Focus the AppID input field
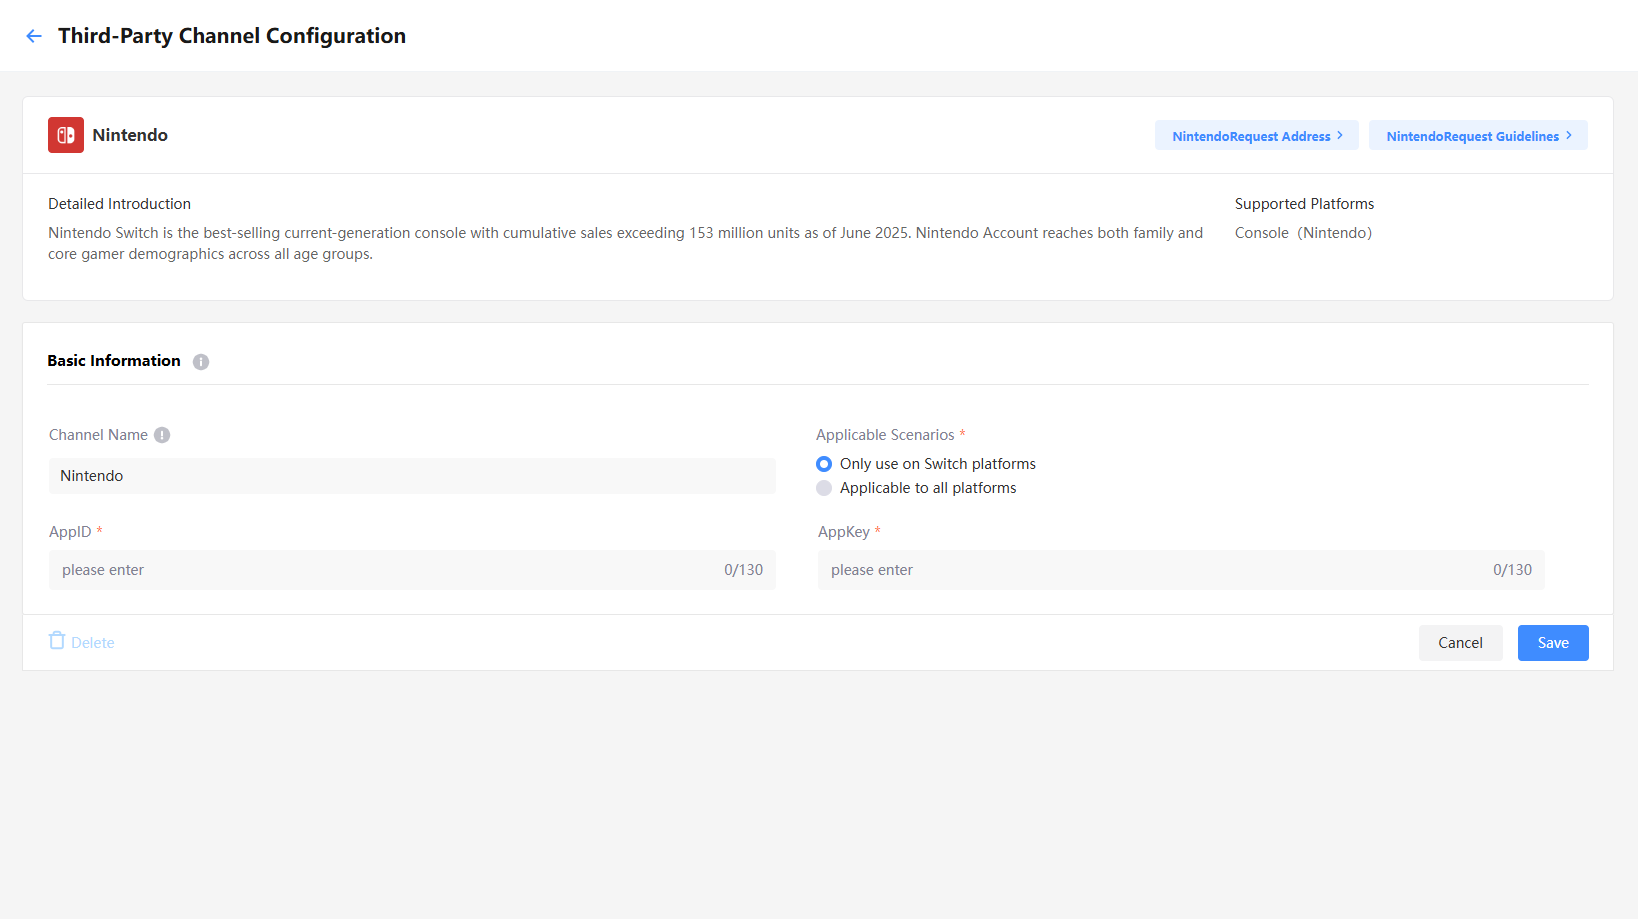Image resolution: width=1638 pixels, height=919 pixels. tap(412, 570)
